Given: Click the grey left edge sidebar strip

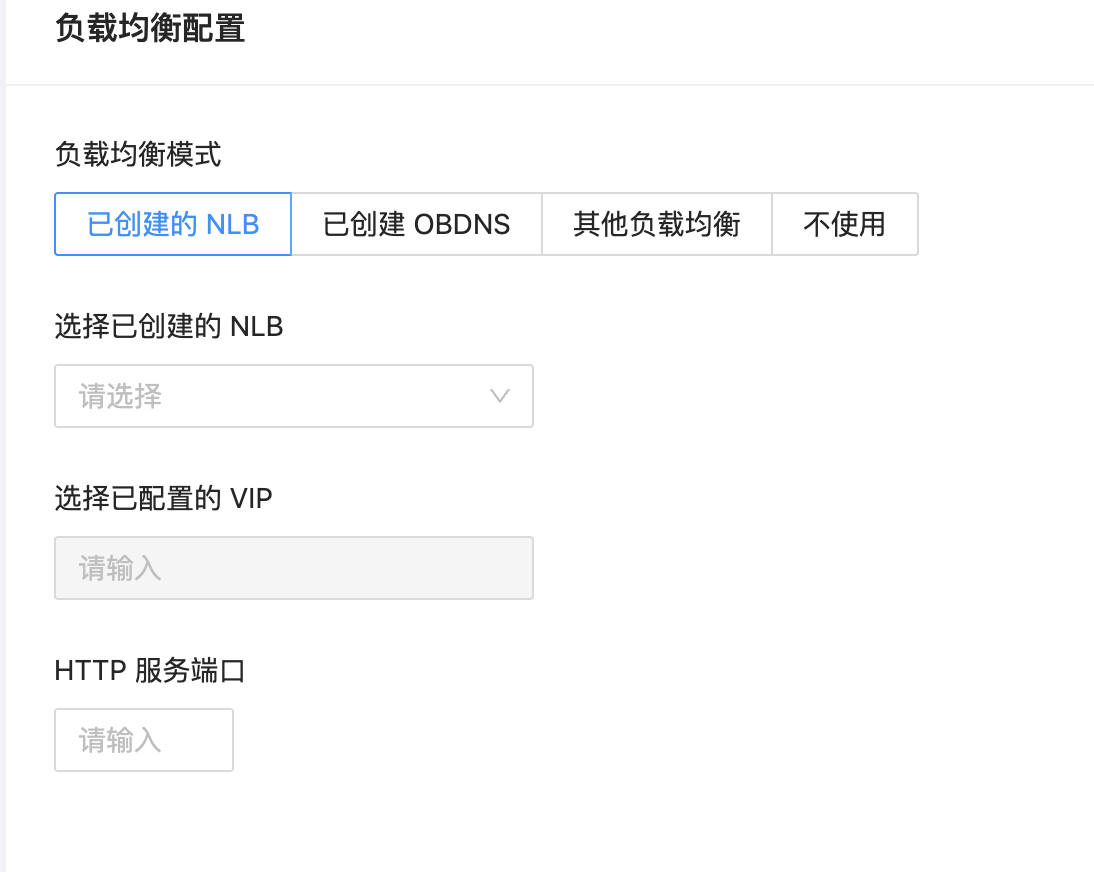Looking at the screenshot, I should pos(3,436).
